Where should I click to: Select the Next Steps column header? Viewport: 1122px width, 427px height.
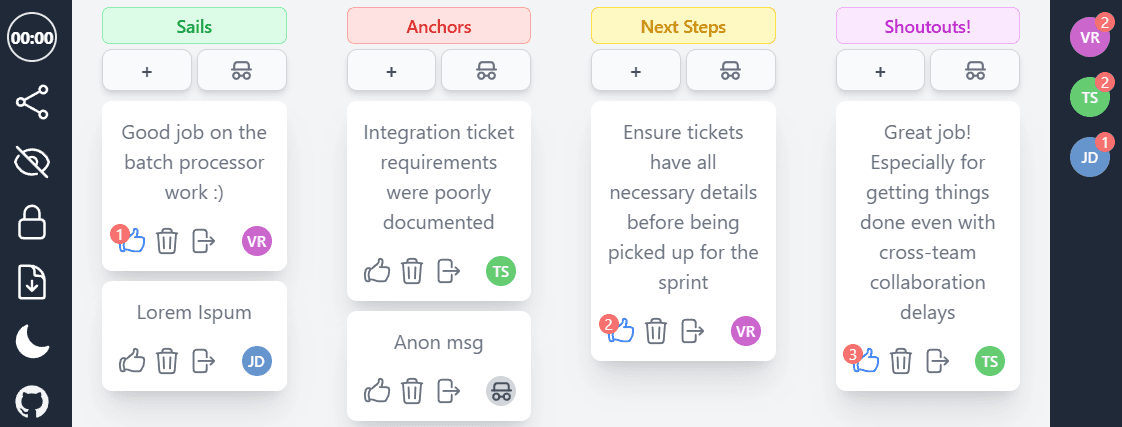pos(683,26)
